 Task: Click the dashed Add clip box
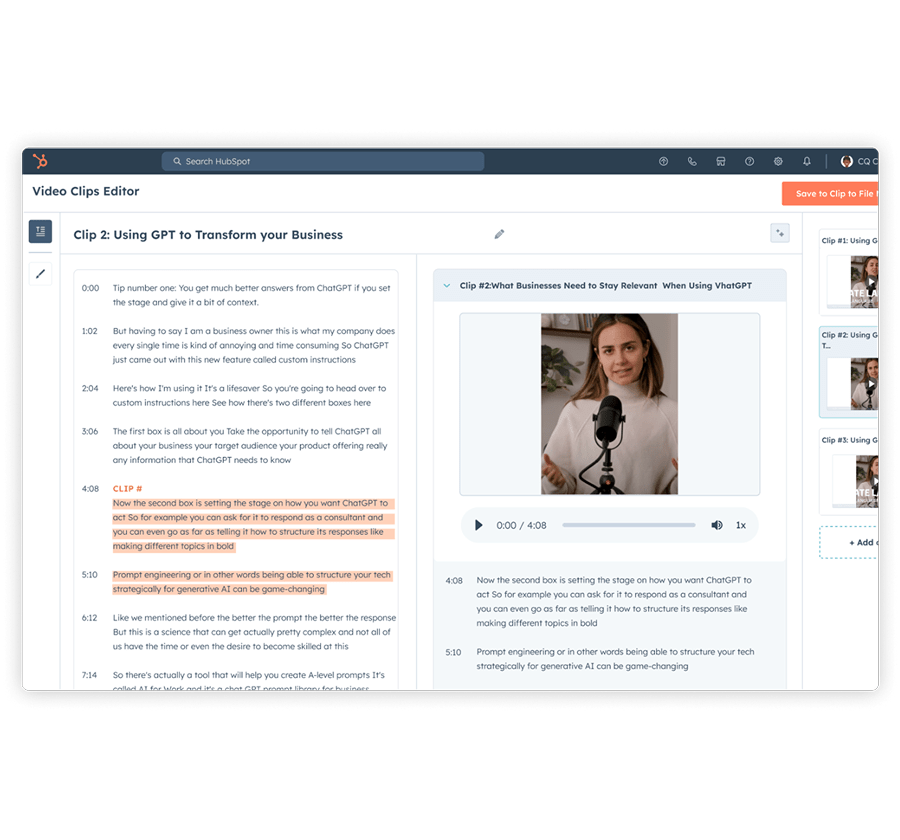coord(848,542)
